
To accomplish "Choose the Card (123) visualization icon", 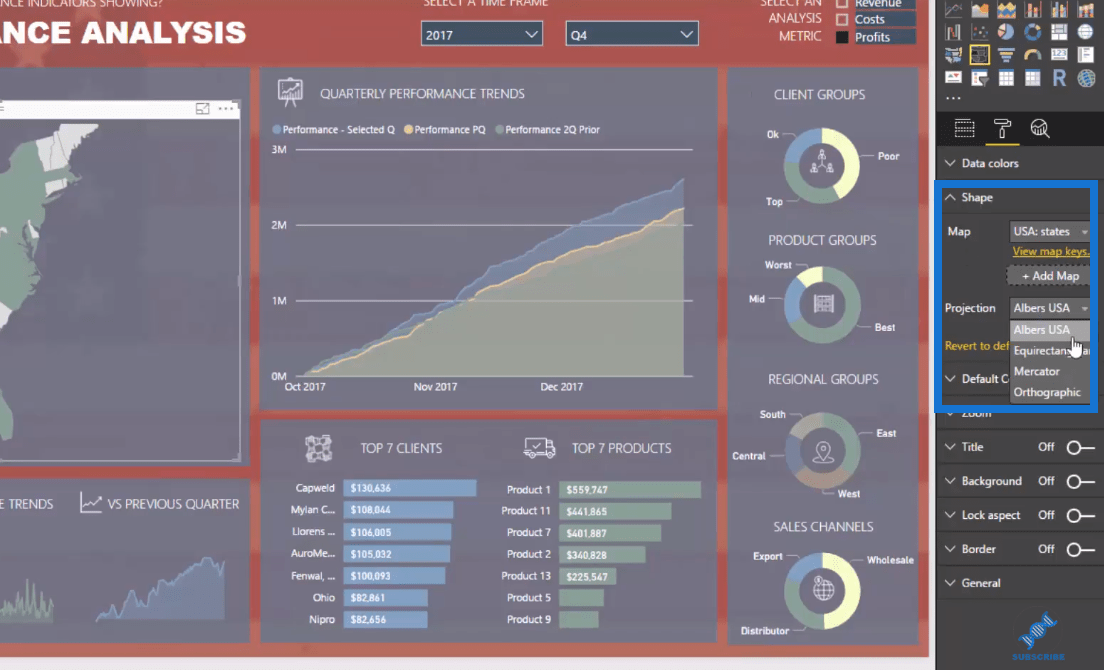I will (1059, 54).
